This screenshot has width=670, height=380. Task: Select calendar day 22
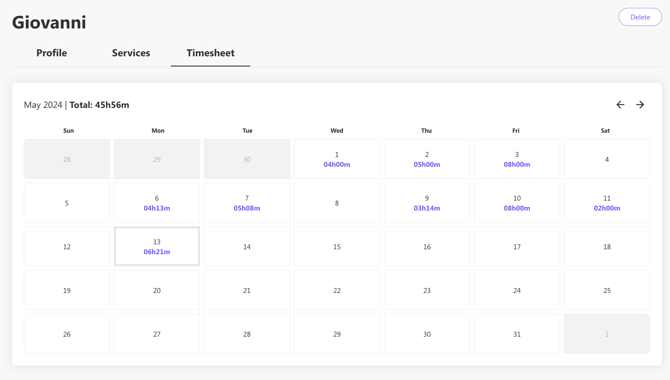(337, 290)
